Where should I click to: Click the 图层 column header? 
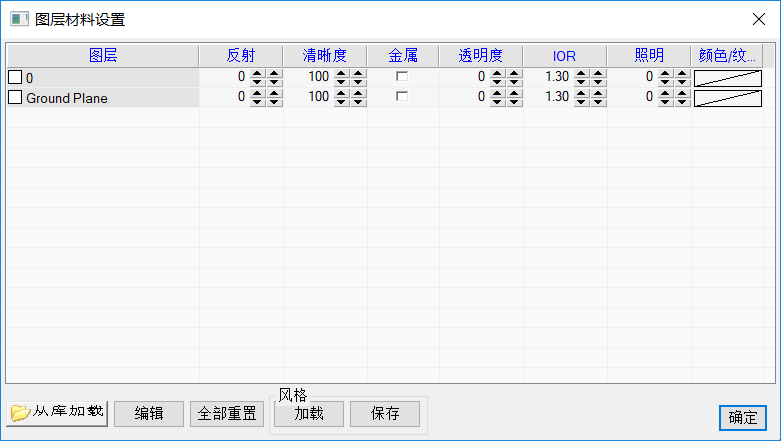(103, 55)
